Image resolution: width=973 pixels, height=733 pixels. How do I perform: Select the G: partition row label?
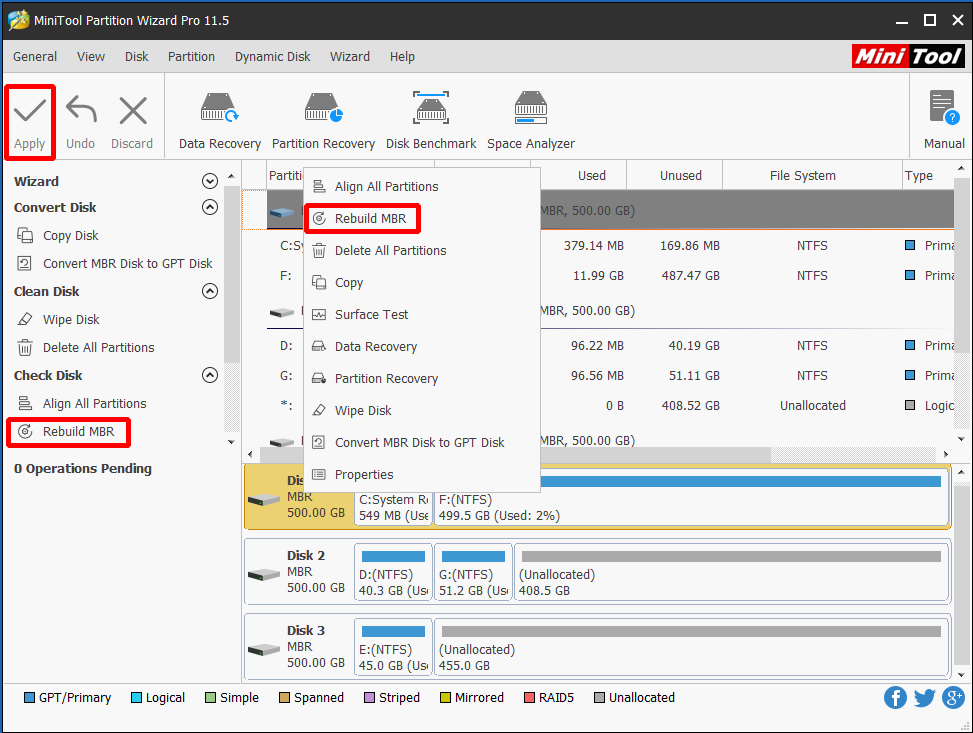(286, 375)
